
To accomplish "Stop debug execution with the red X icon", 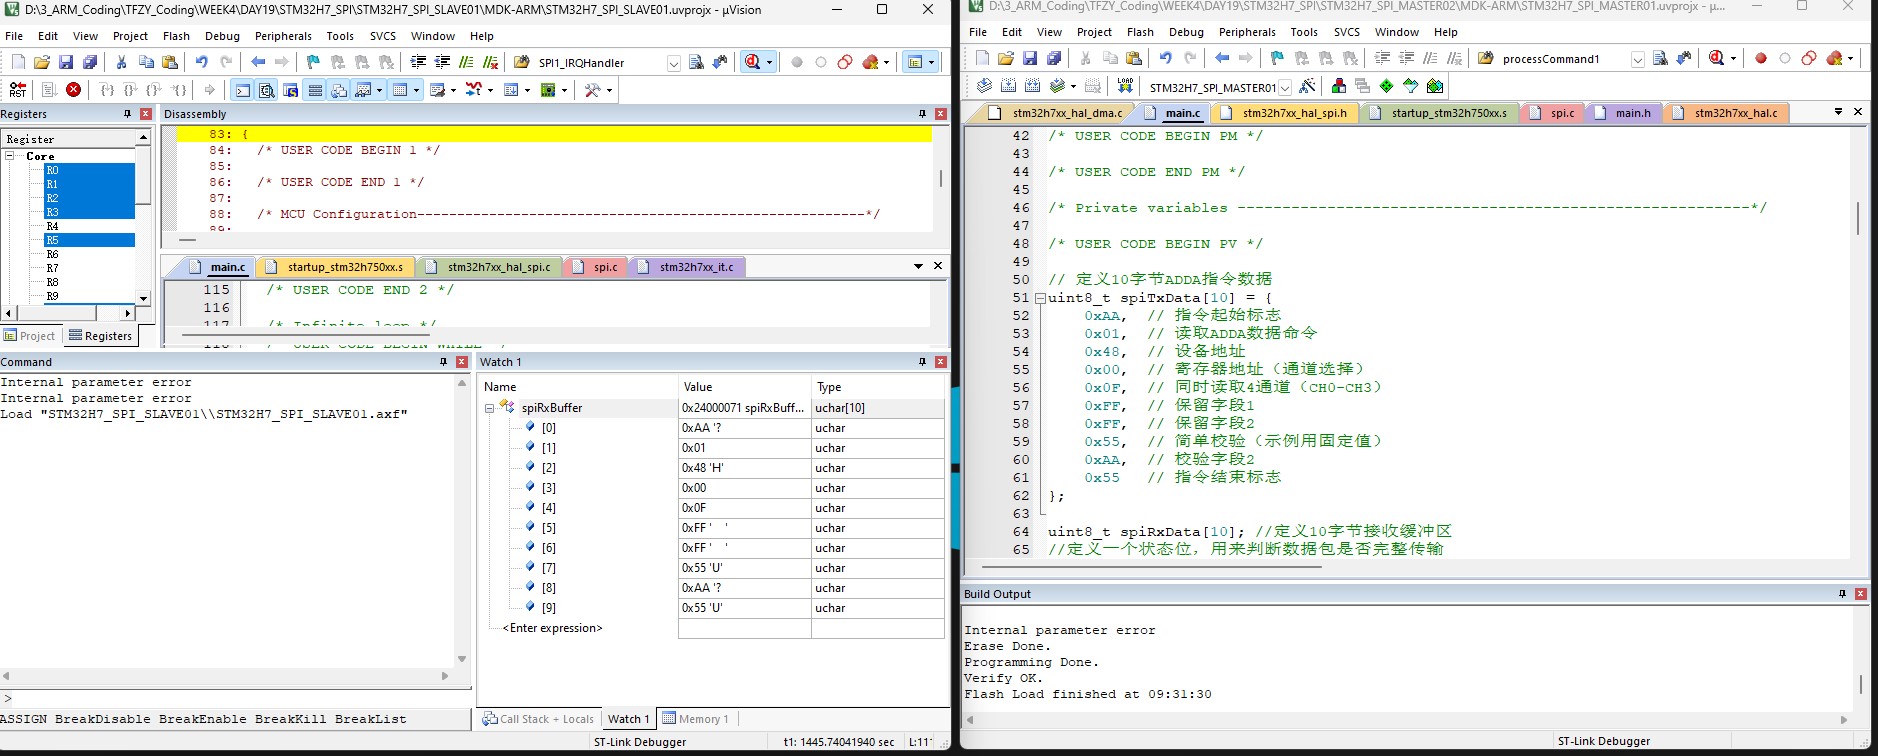I will (73, 90).
